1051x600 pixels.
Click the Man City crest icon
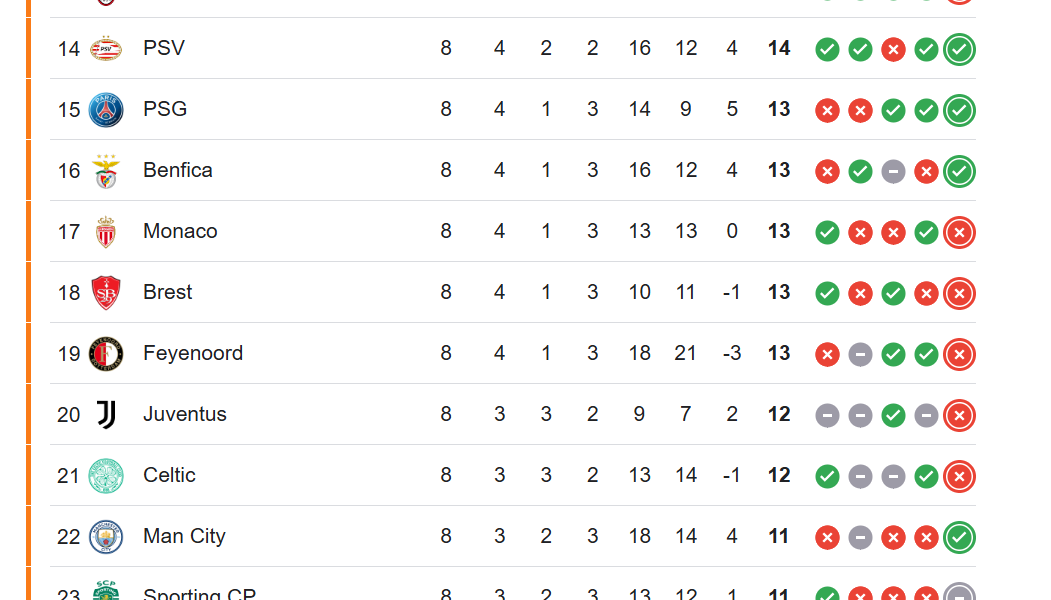pos(106,537)
